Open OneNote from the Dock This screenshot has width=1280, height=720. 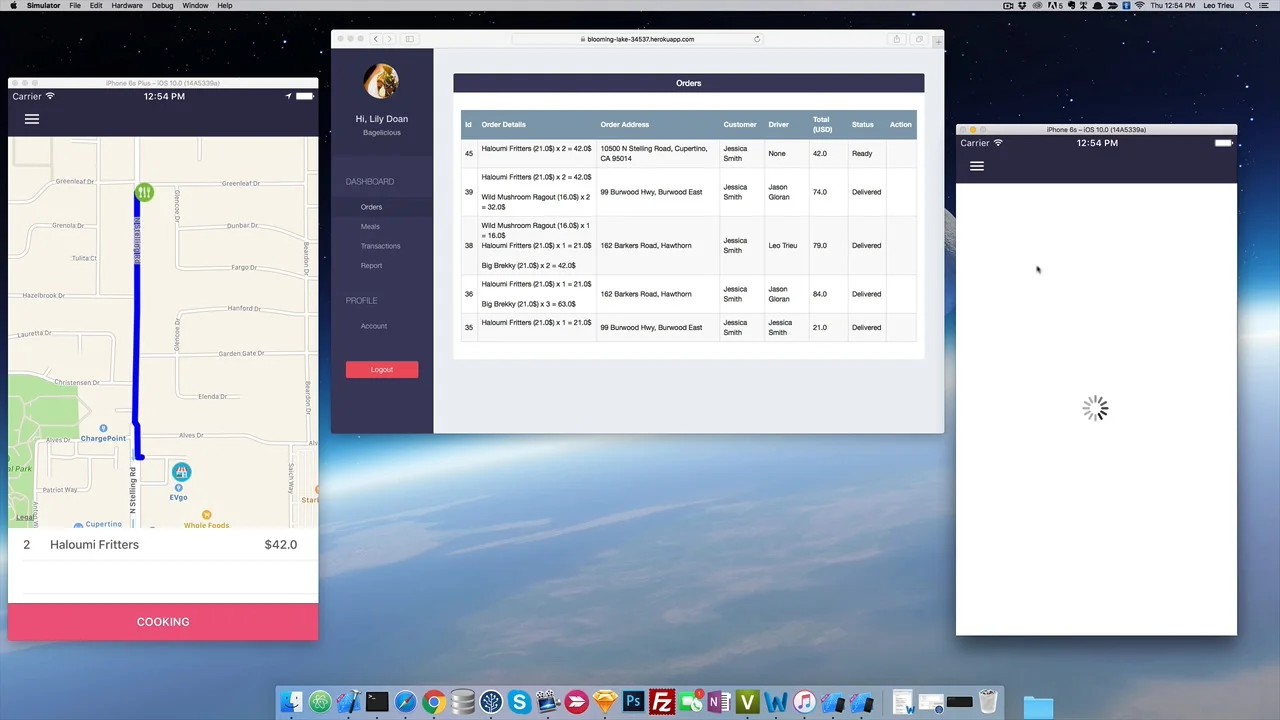718,702
